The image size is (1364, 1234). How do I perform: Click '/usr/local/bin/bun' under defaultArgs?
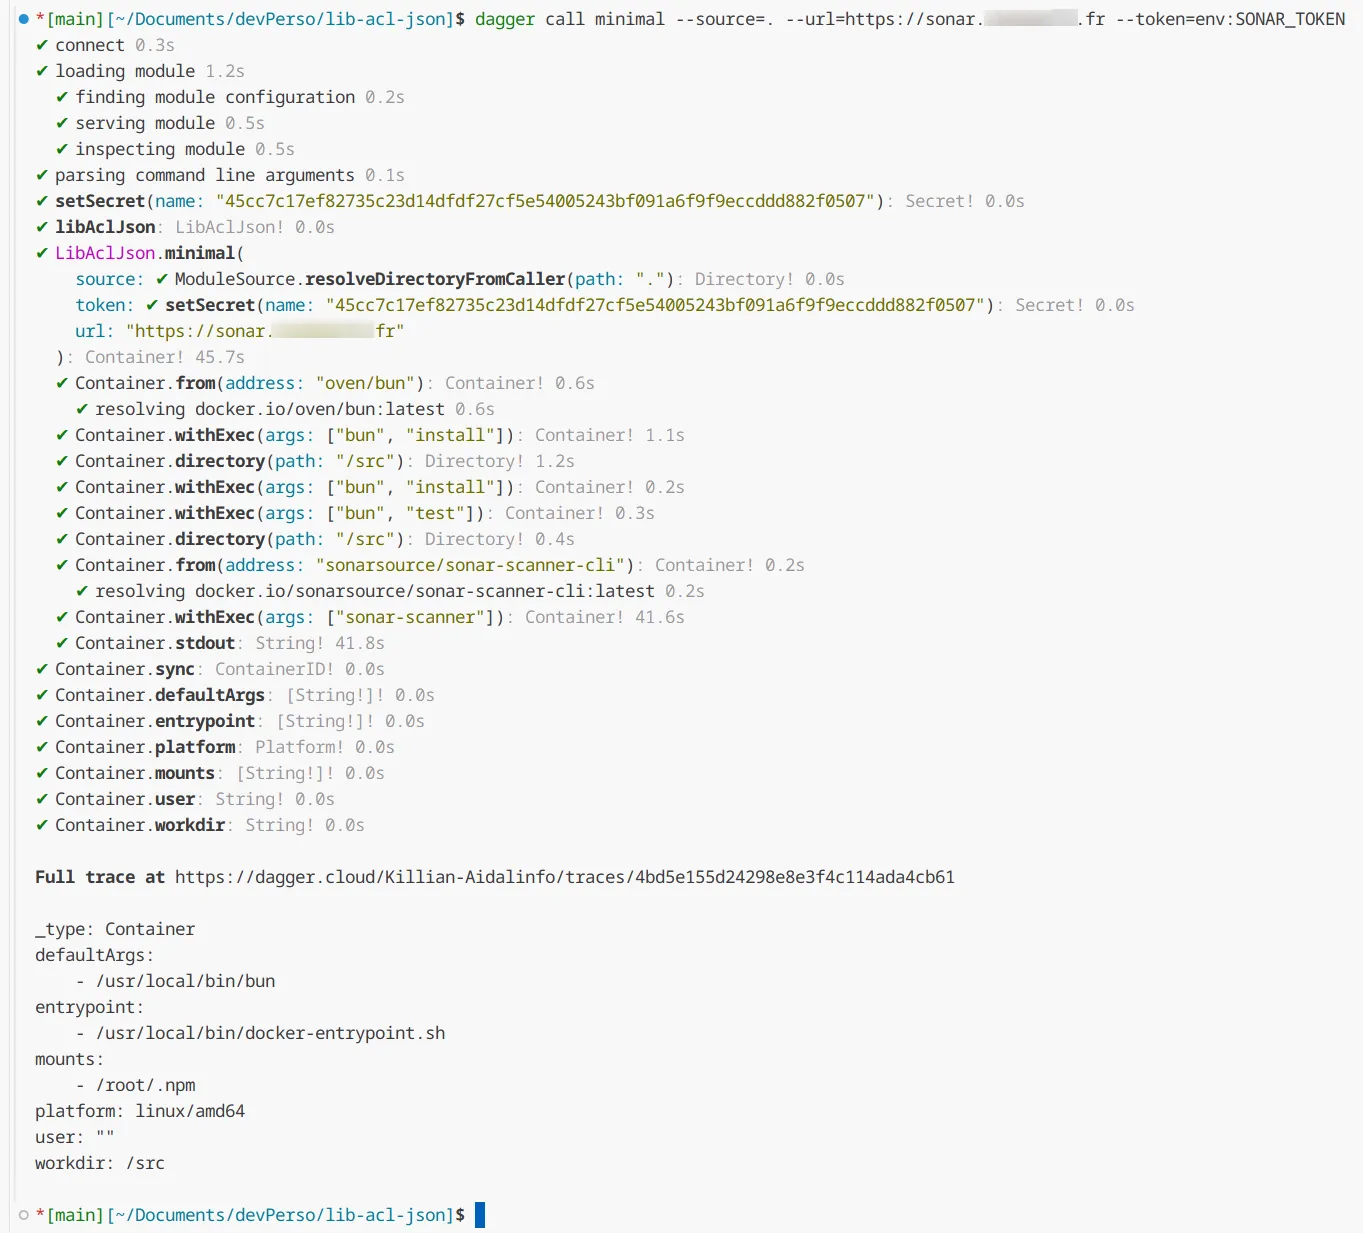pyautogui.click(x=185, y=981)
